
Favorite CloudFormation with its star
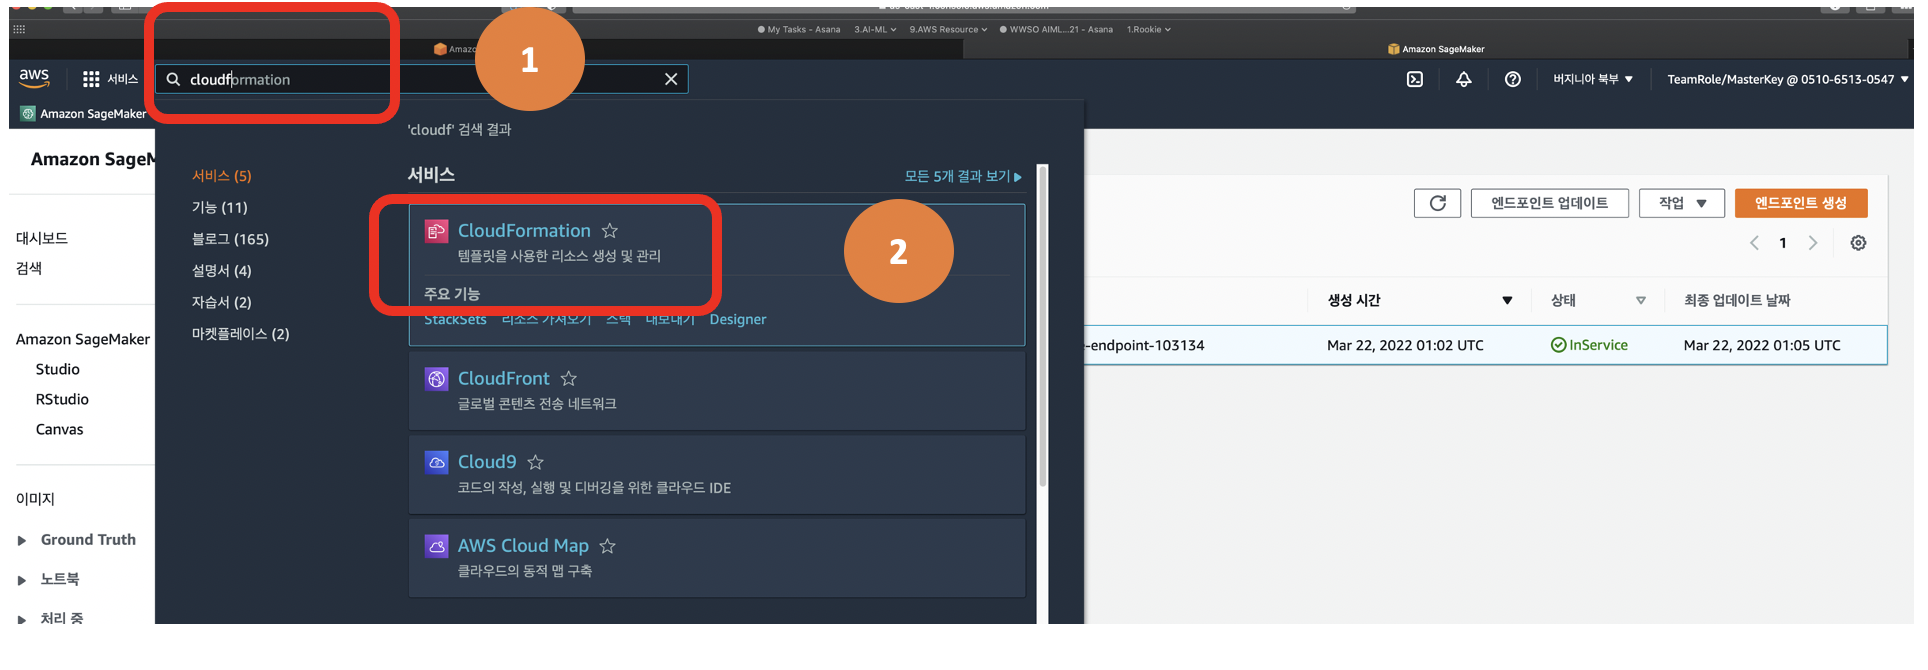coord(610,231)
